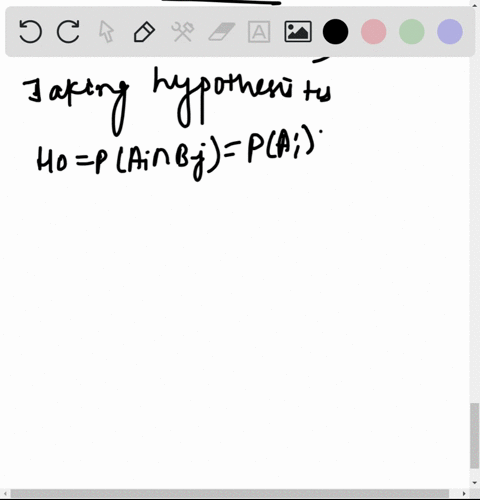Screen dimensions: 480x500
Task: Insert an image with picture tool
Action: [298, 32]
